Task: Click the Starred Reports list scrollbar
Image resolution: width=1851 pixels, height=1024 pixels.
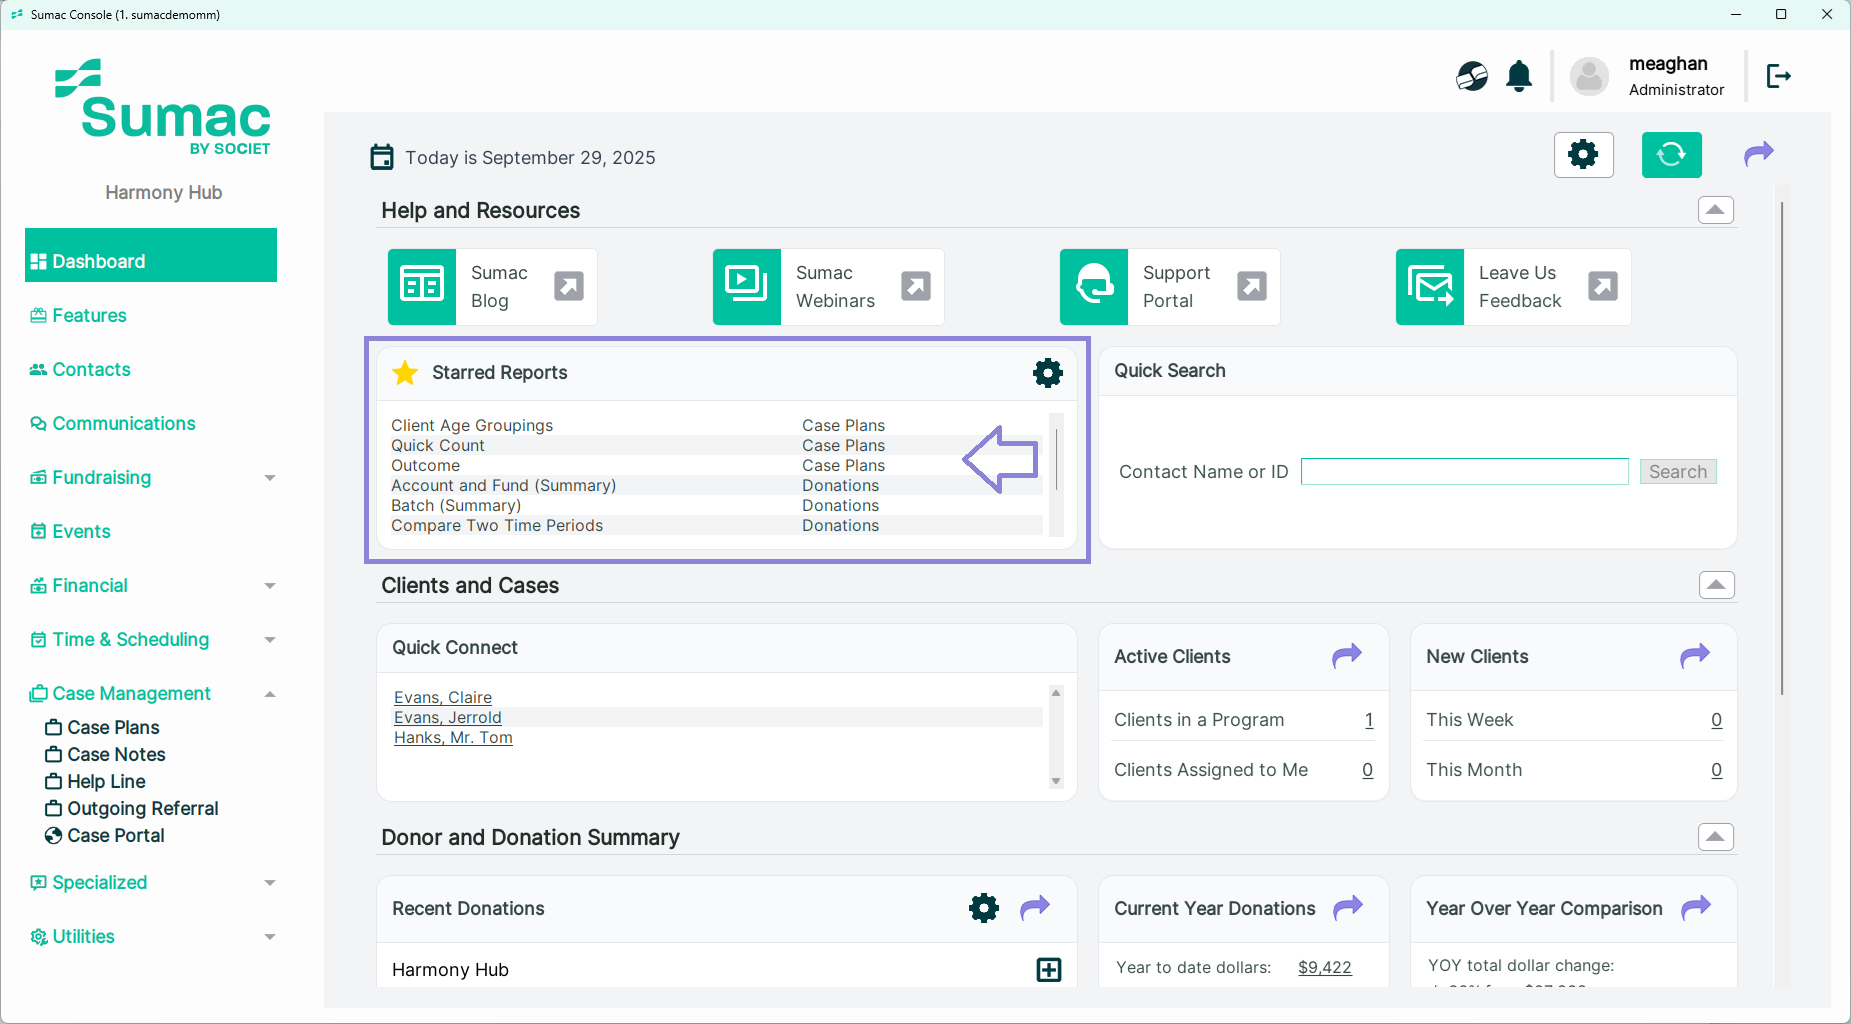Action: (x=1056, y=460)
